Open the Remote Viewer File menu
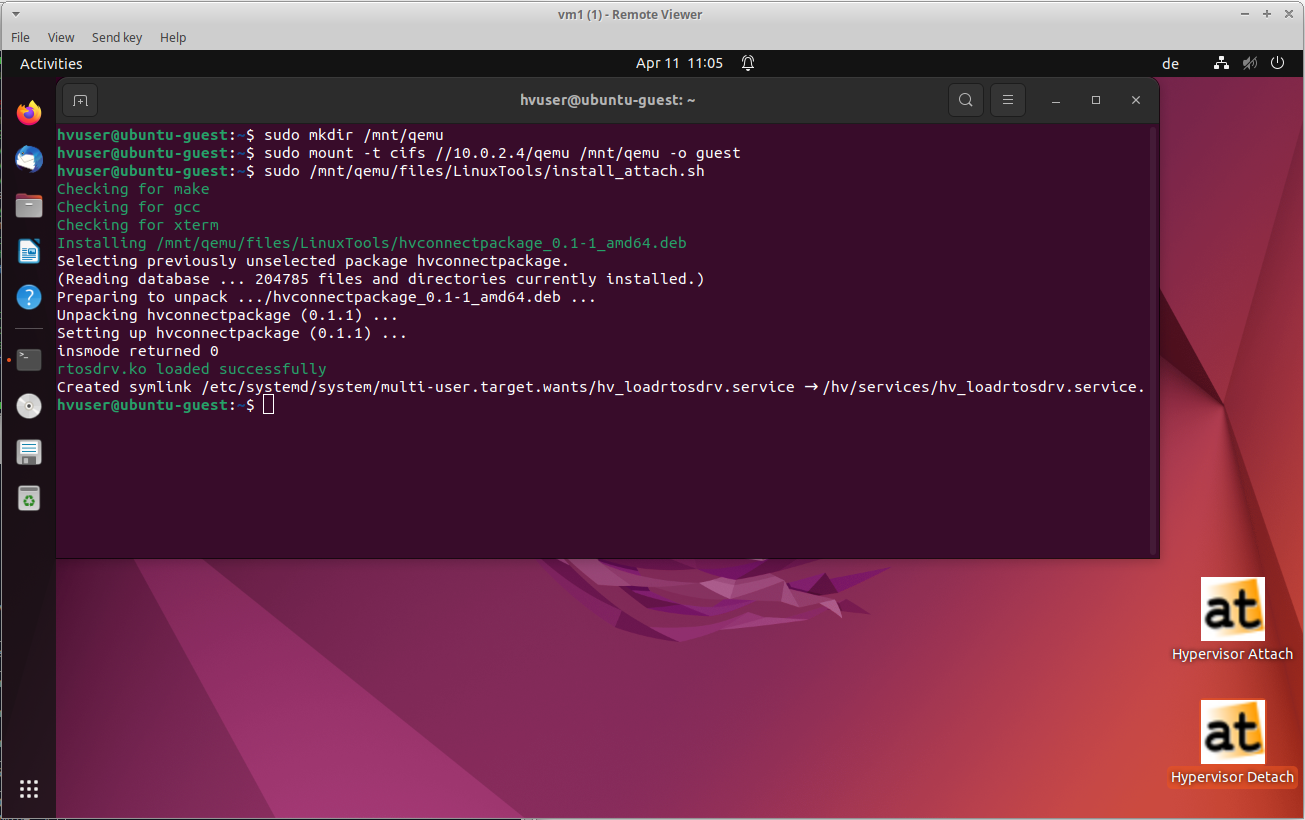This screenshot has width=1305, height=820. [20, 37]
